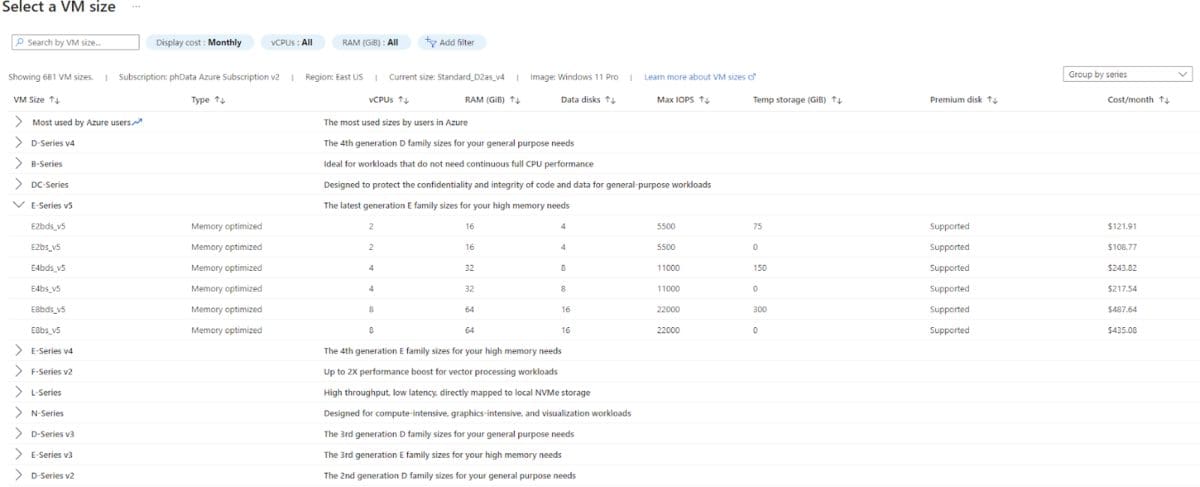This screenshot has width=1200, height=487.
Task: Open the vCPUs All filter pill
Action: click(291, 42)
